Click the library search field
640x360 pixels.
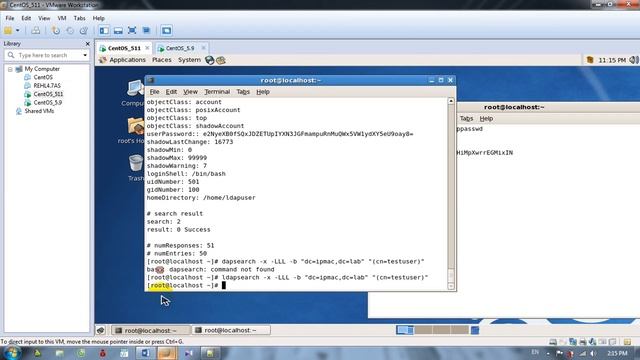tap(47, 55)
